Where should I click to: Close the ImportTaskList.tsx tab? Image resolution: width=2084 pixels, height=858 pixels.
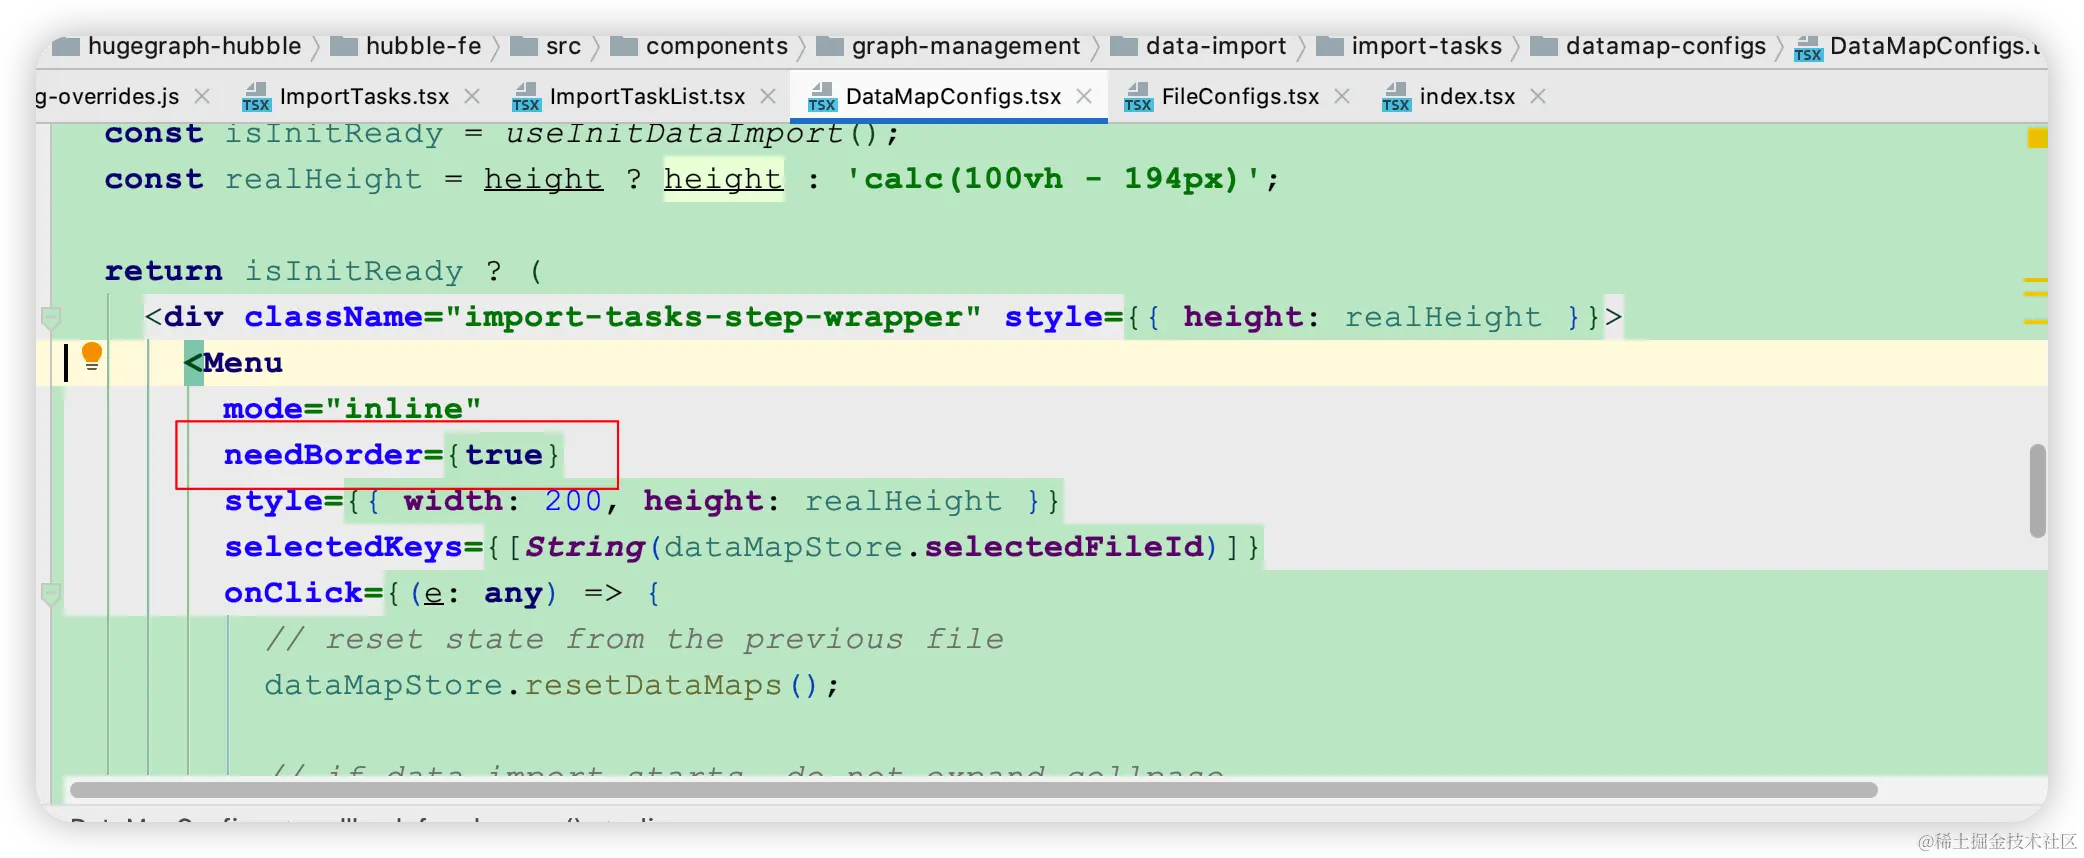(768, 96)
